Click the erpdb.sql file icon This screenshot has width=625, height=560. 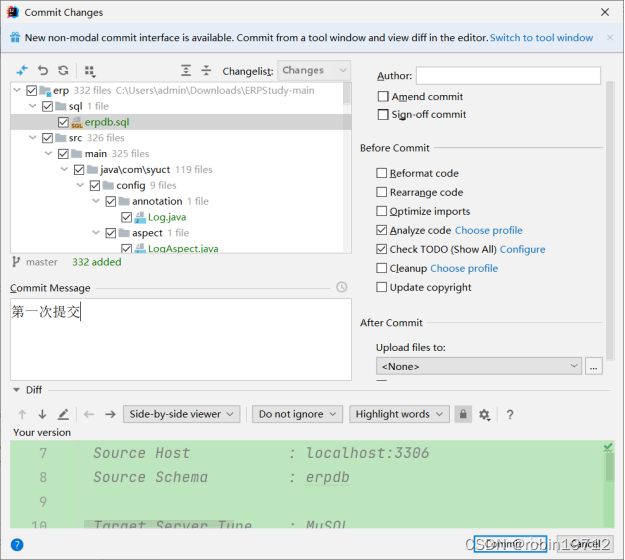tap(77, 122)
